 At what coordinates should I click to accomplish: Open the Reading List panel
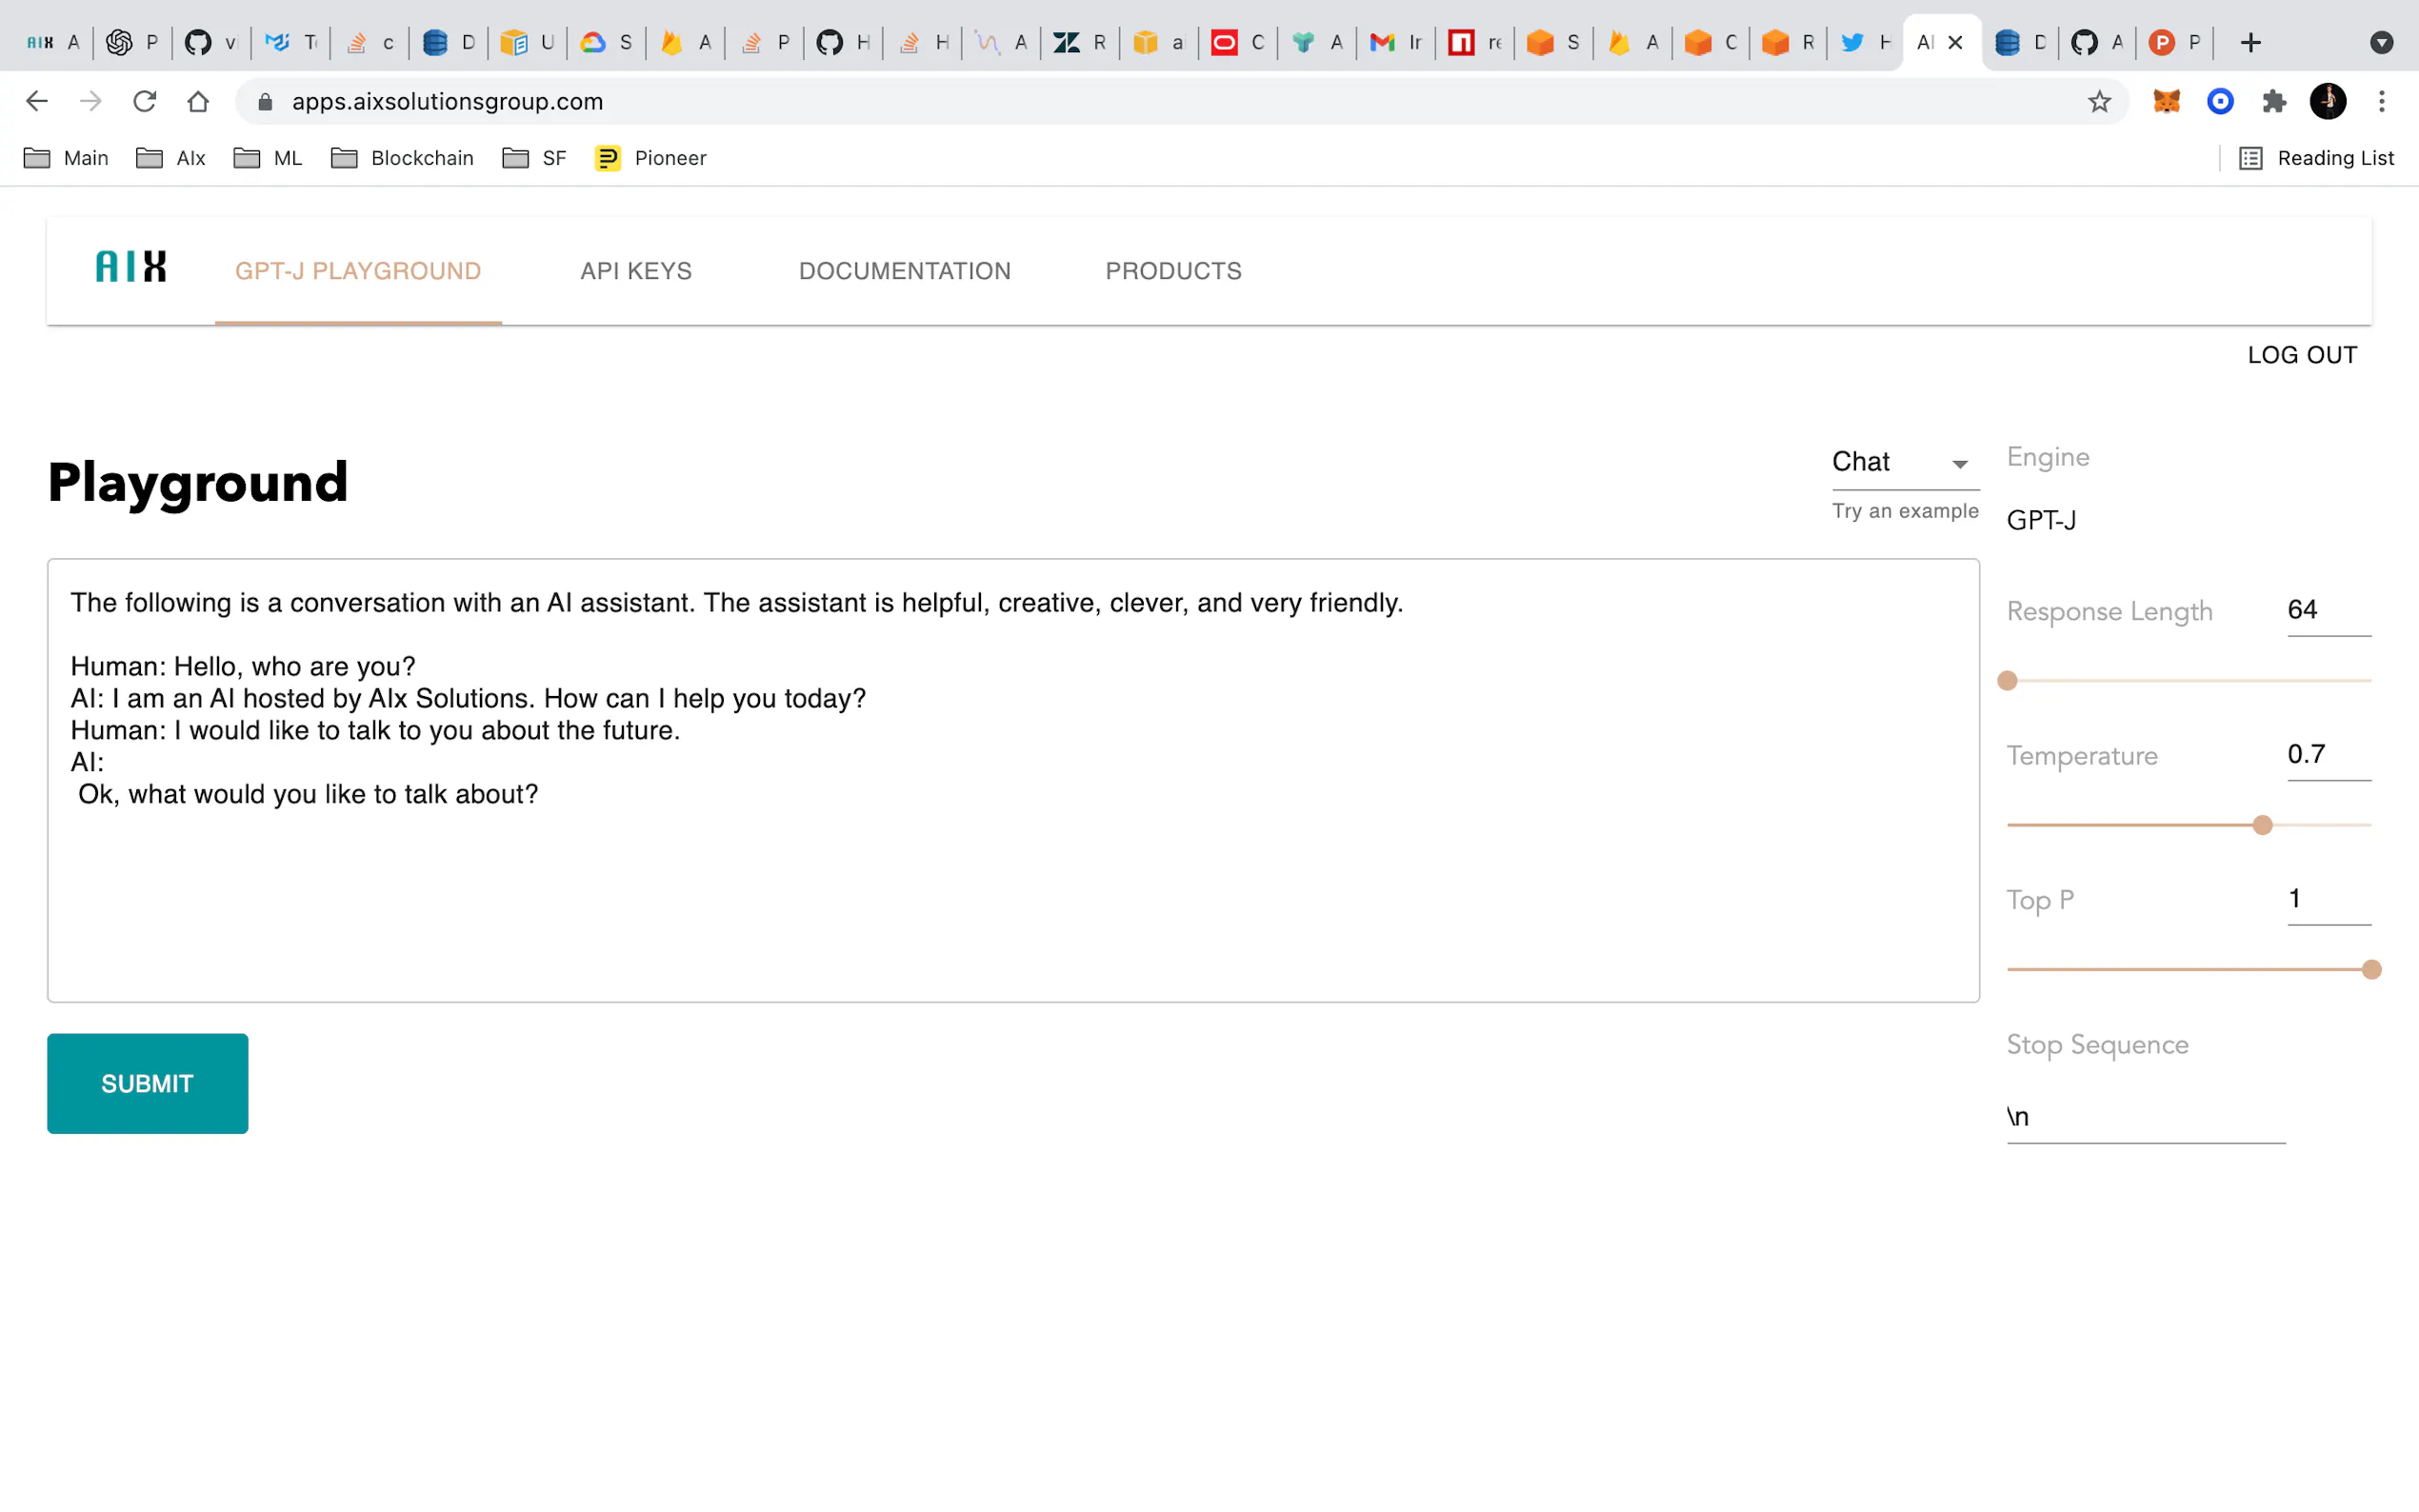click(x=2317, y=158)
